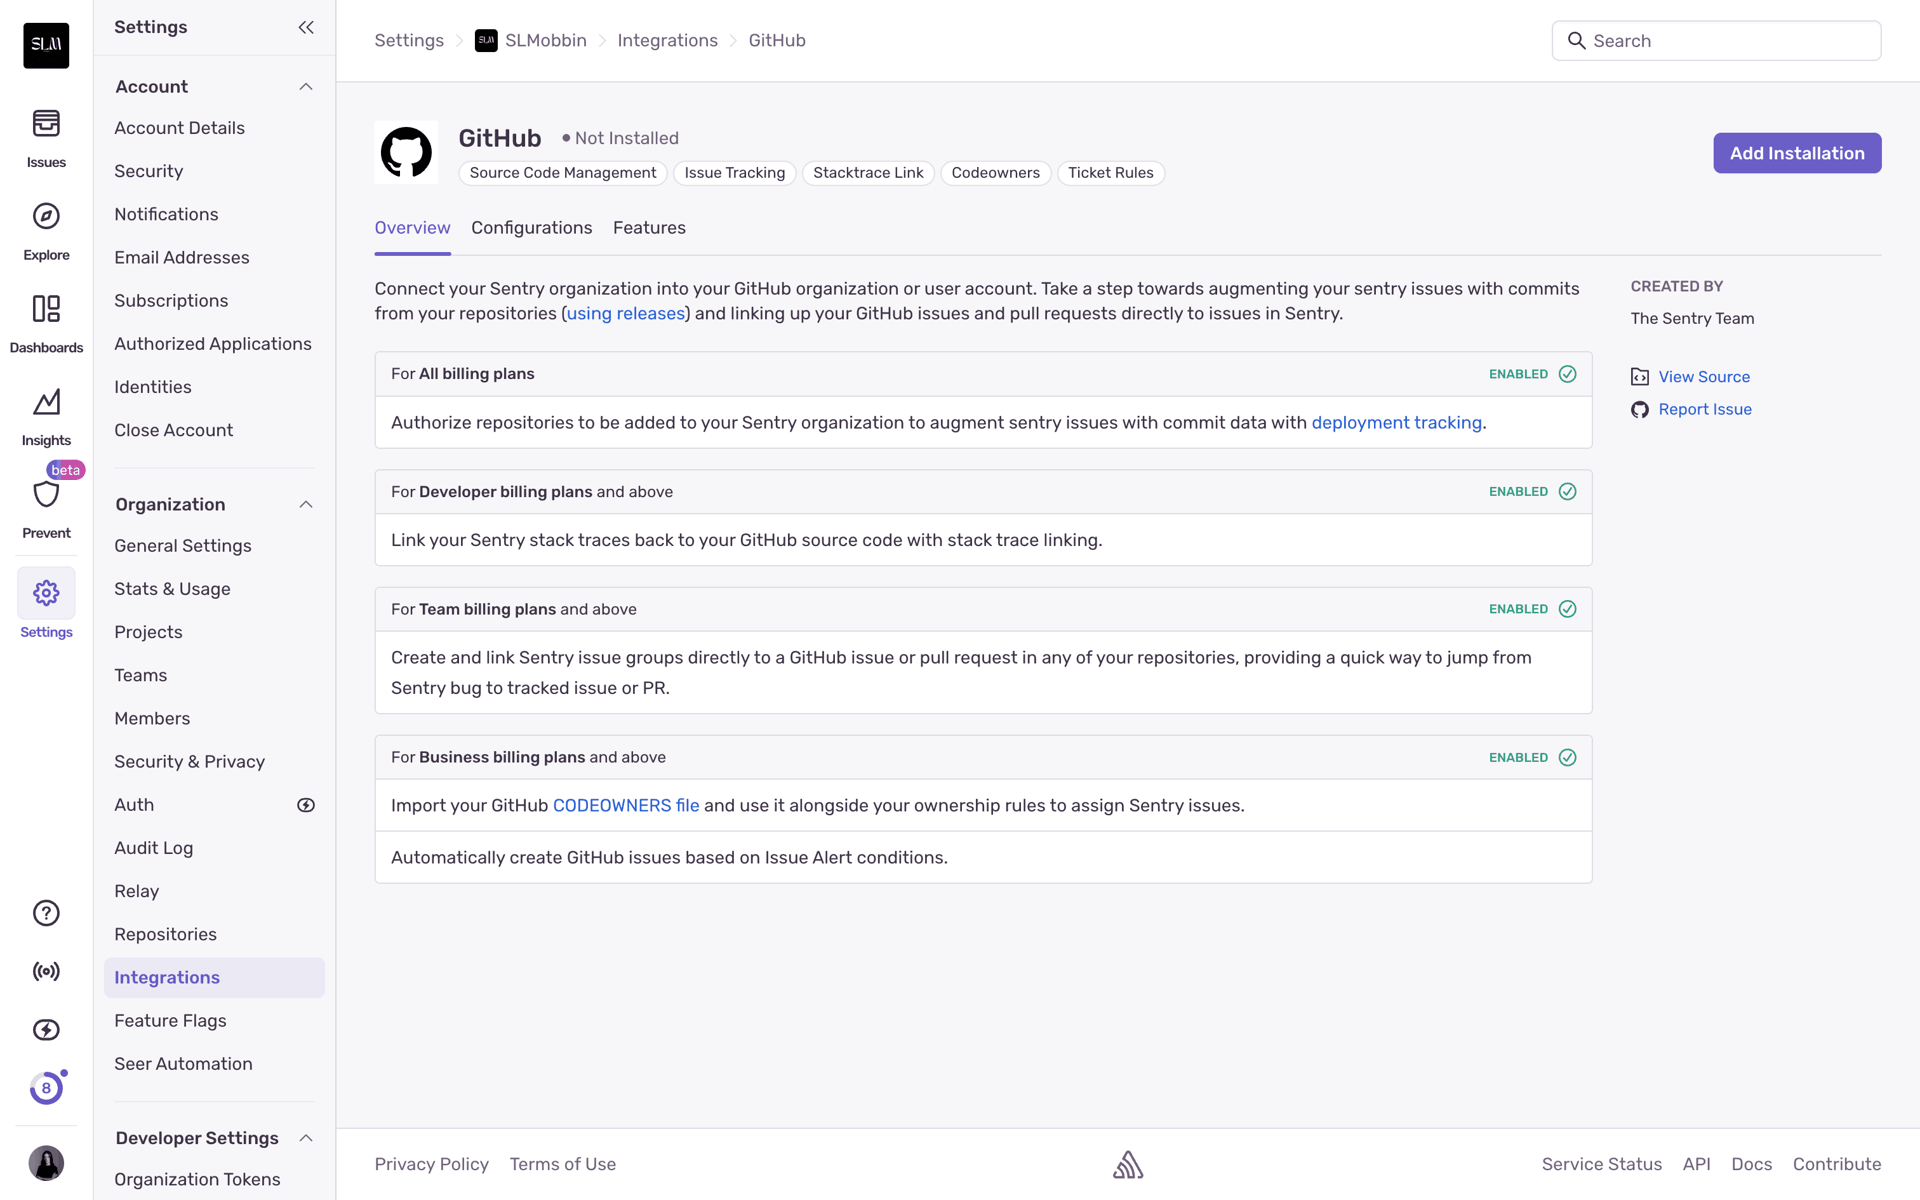Click the enabled checkmark for Team billing plans
Viewport: 1920px width, 1200px height.
1567,609
